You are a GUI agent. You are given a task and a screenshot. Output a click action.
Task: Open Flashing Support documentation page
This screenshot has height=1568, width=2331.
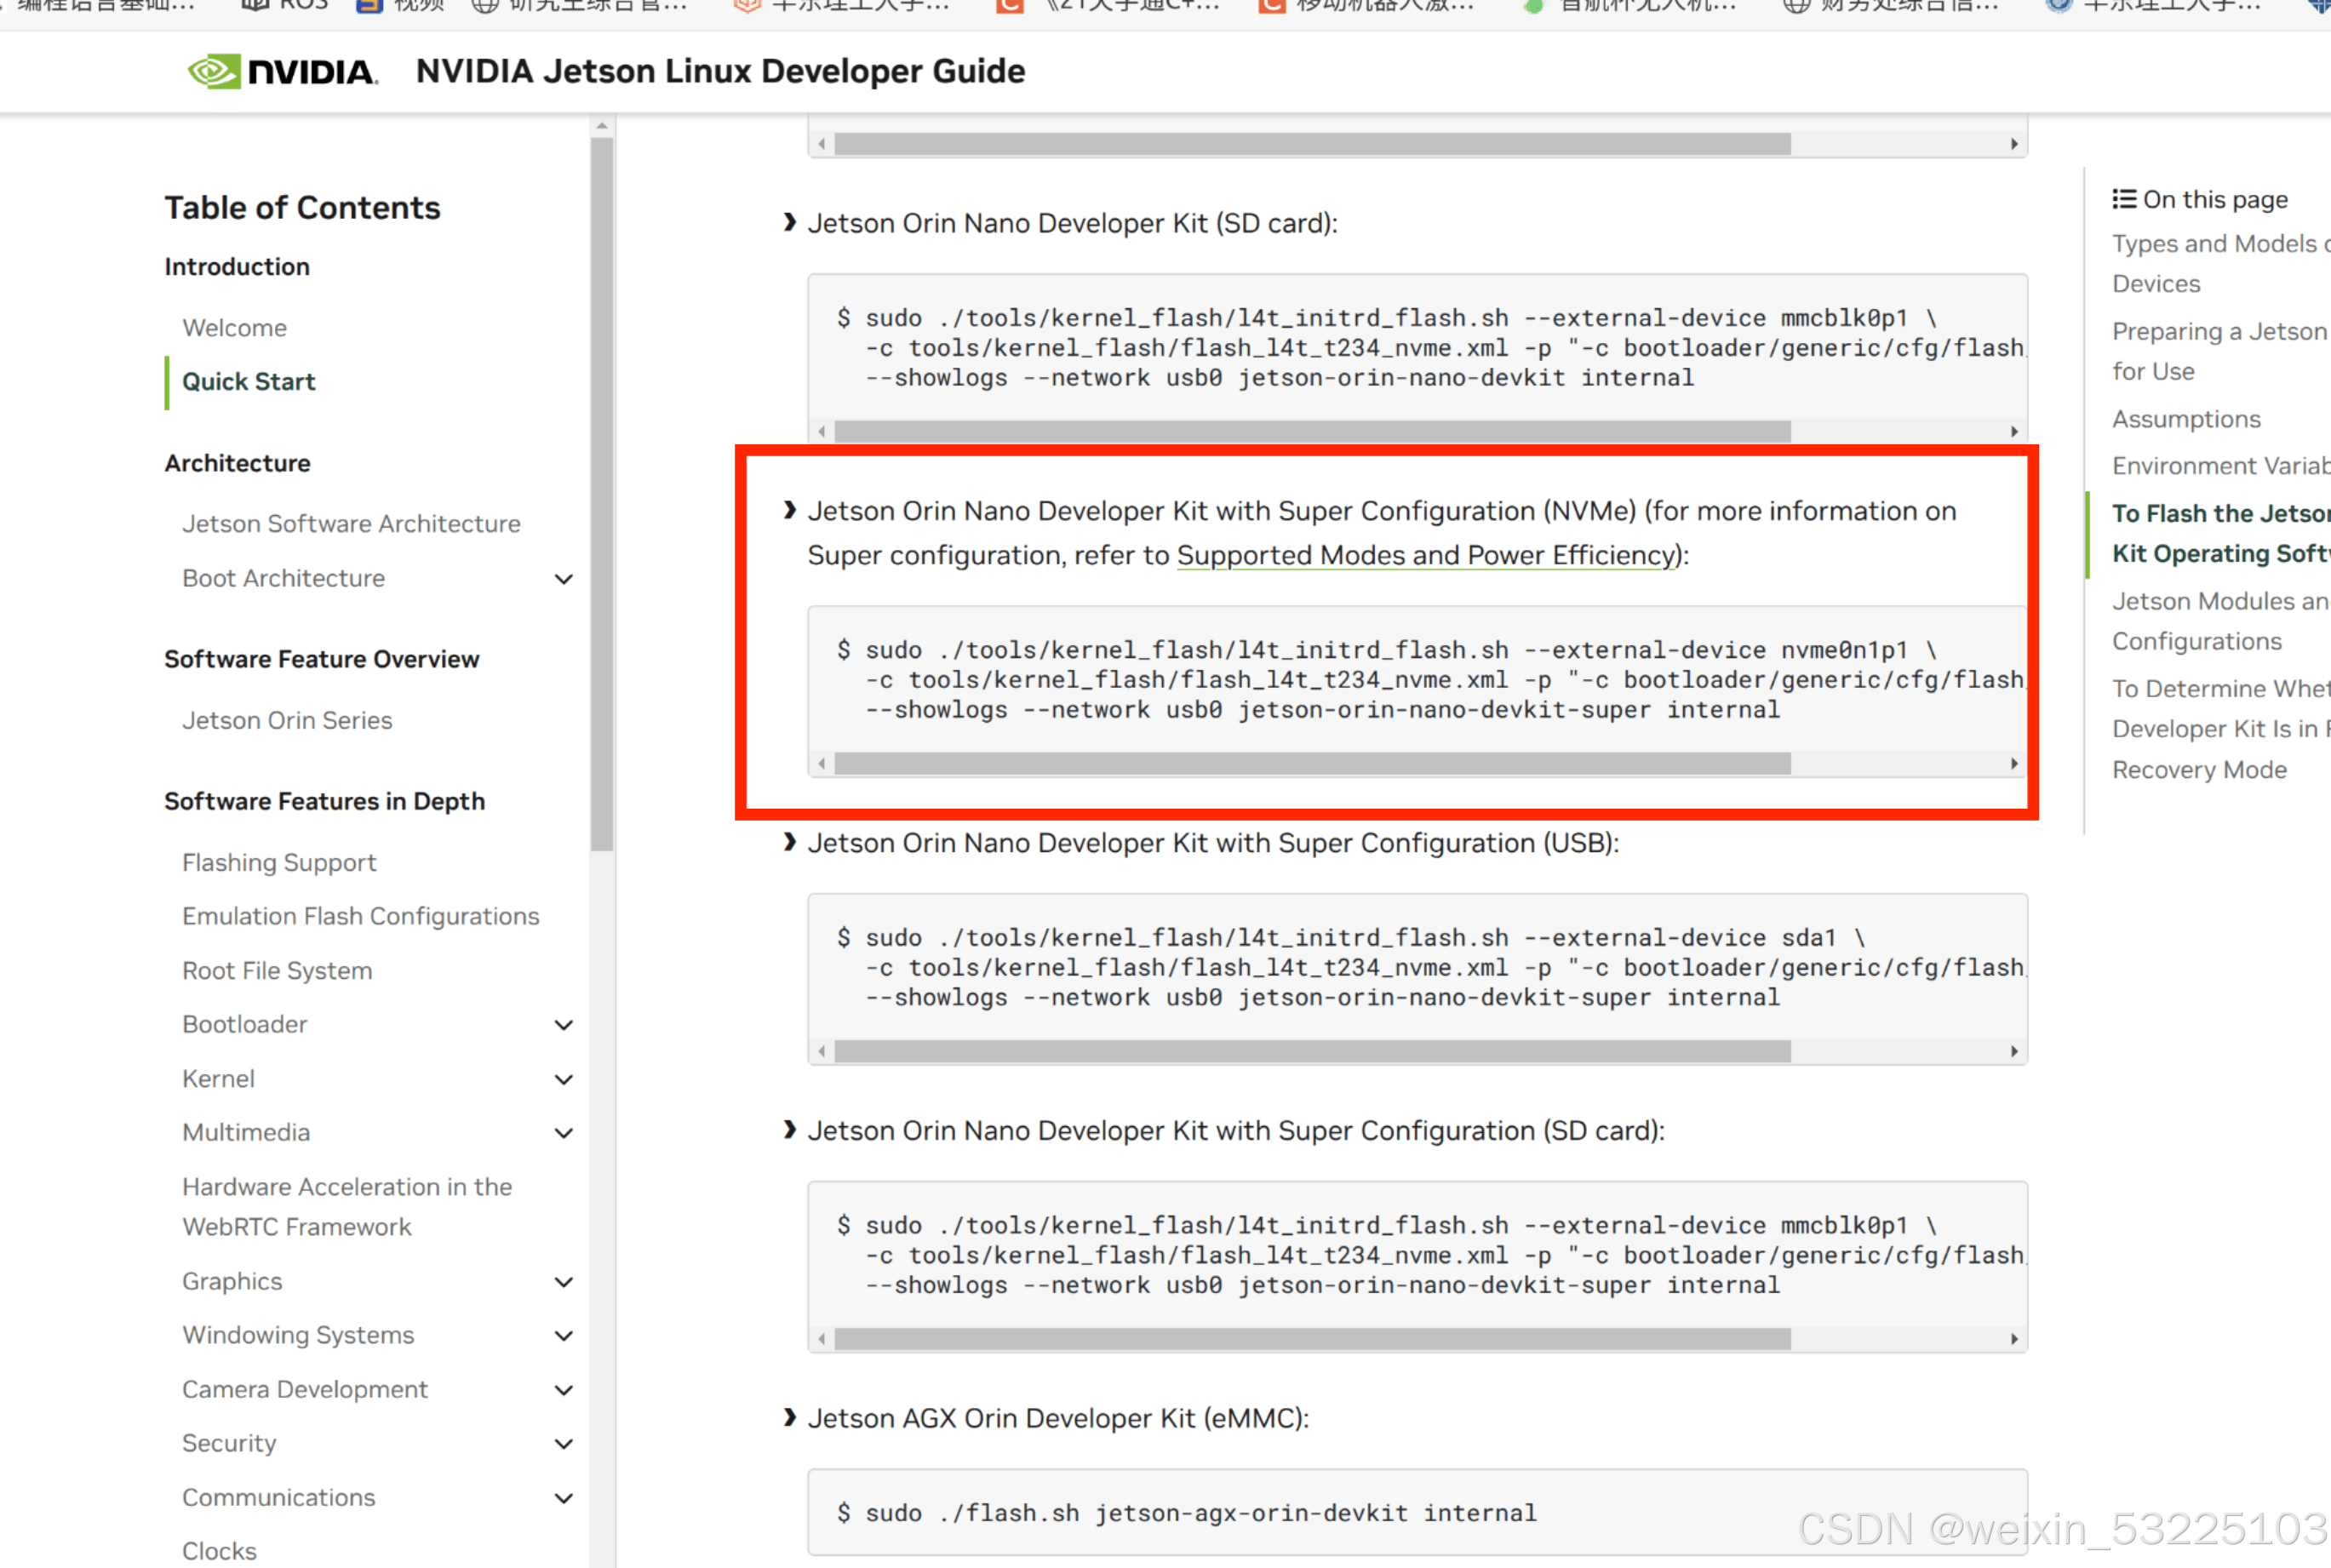279,862
